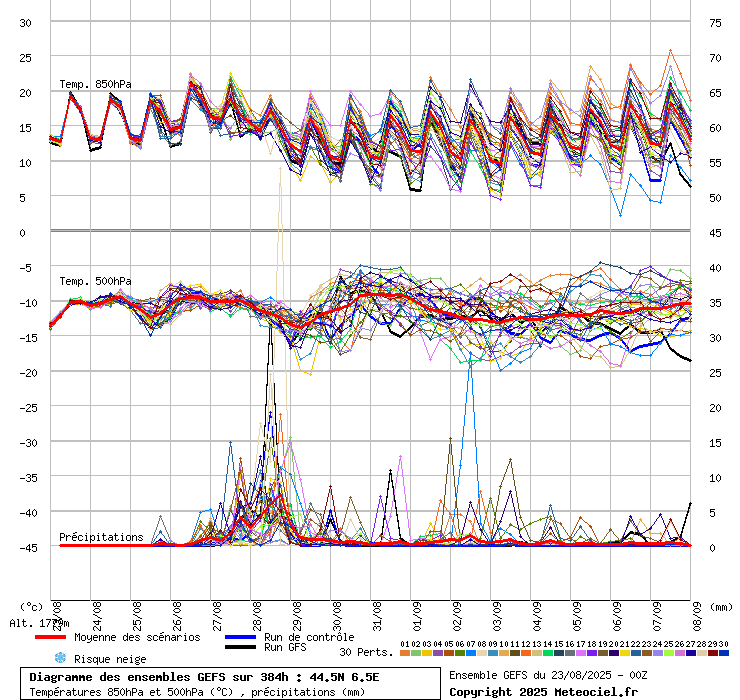Select perturbation 11 dark brown swatch
Image resolution: width=740 pixels, height=700 pixels.
coord(514,653)
